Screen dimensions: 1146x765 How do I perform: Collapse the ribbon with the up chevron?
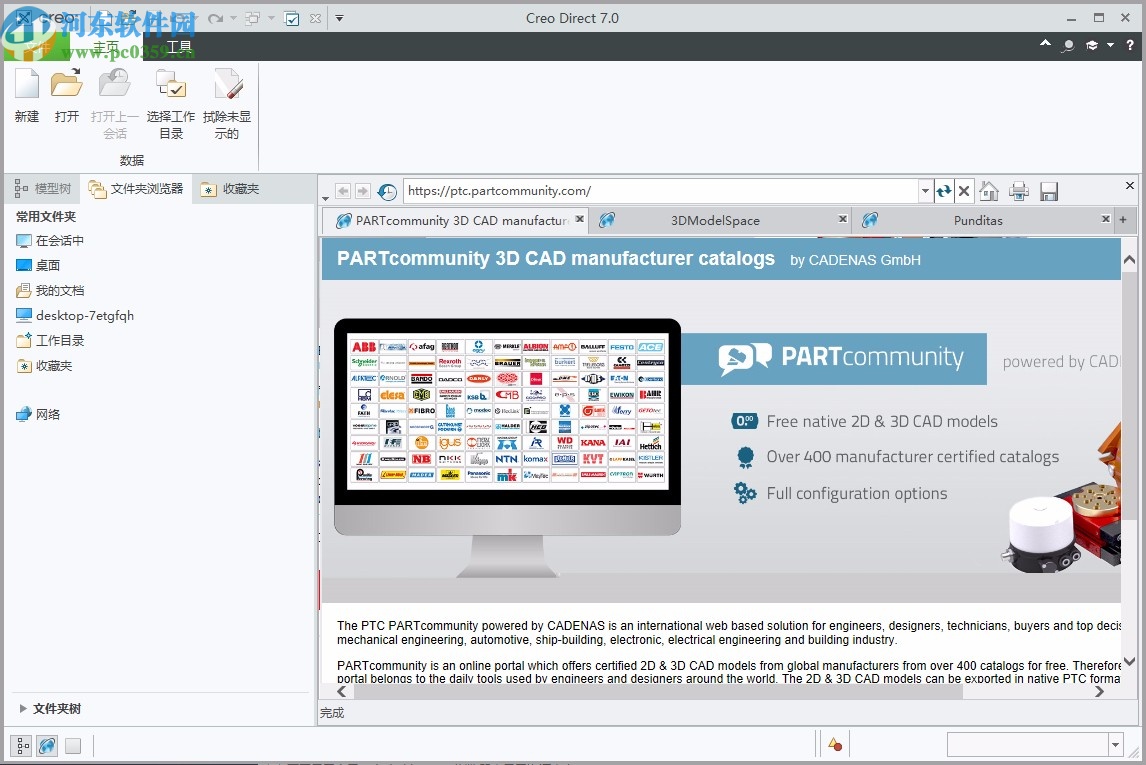pos(1045,44)
